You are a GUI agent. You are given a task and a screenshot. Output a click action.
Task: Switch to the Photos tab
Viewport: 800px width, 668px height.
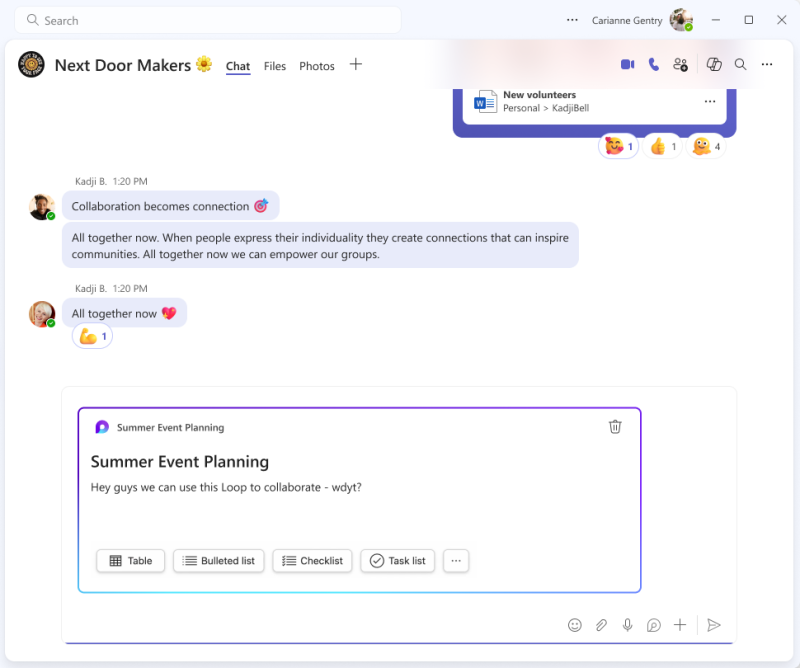pos(317,66)
